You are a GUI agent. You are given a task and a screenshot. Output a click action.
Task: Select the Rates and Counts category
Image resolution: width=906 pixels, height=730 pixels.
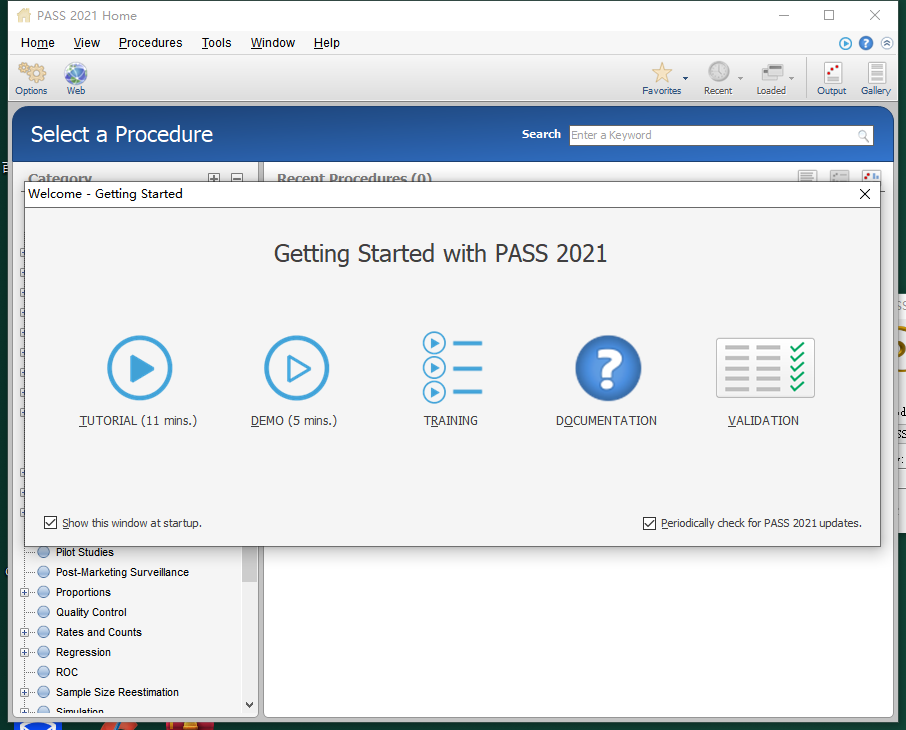[99, 632]
